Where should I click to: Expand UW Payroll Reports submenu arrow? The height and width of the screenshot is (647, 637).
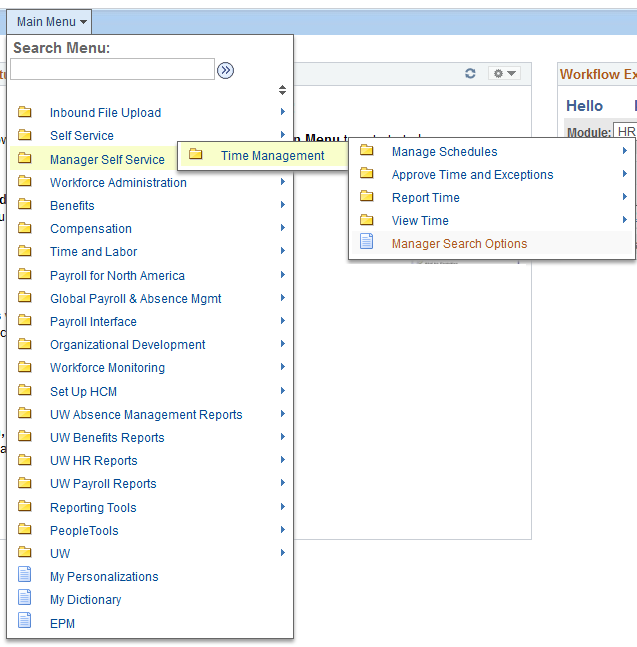(283, 482)
